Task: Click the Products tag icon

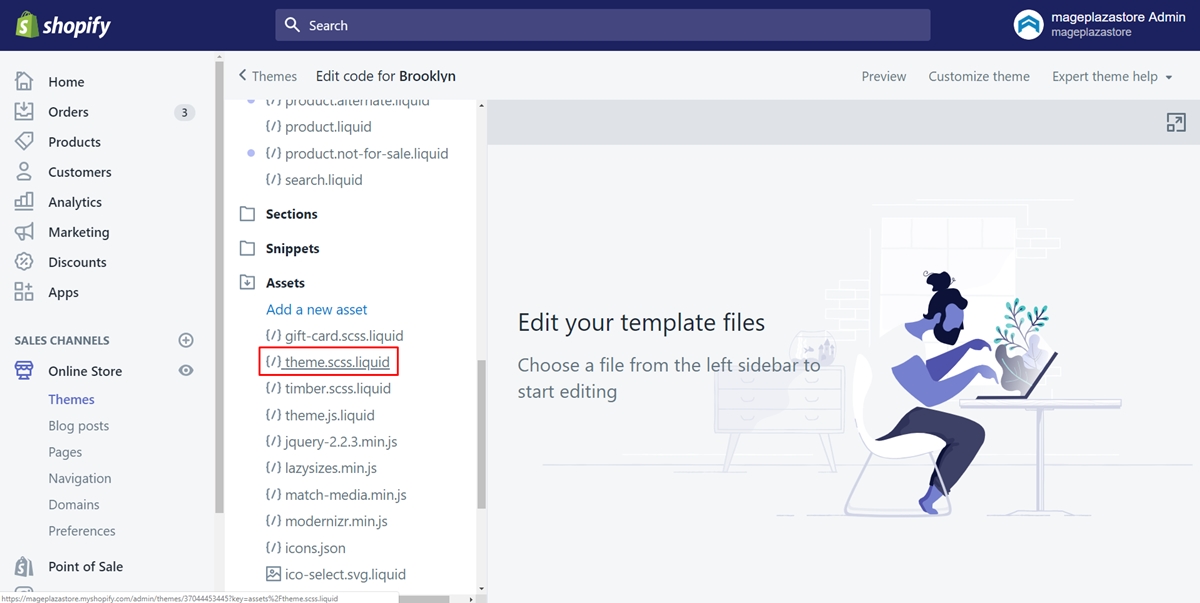Action: click(x=24, y=141)
